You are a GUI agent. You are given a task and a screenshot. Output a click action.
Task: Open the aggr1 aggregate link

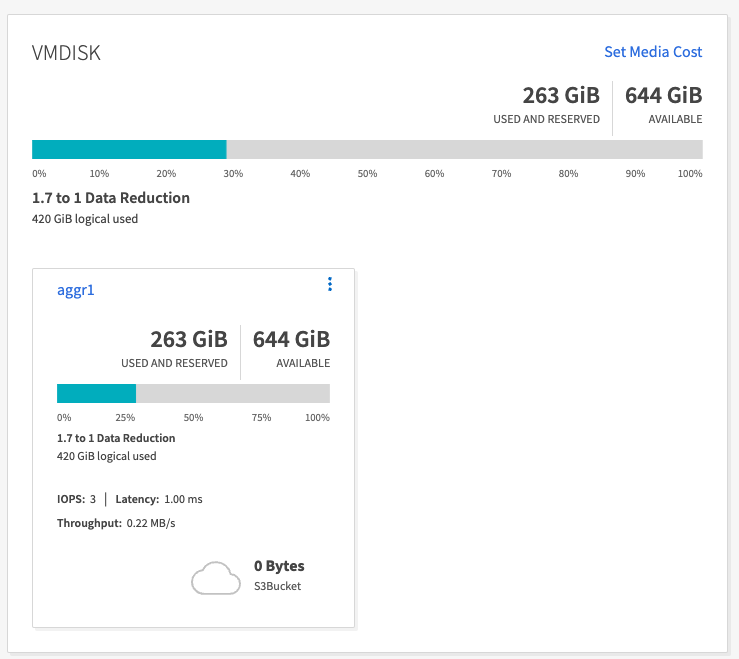(75, 290)
